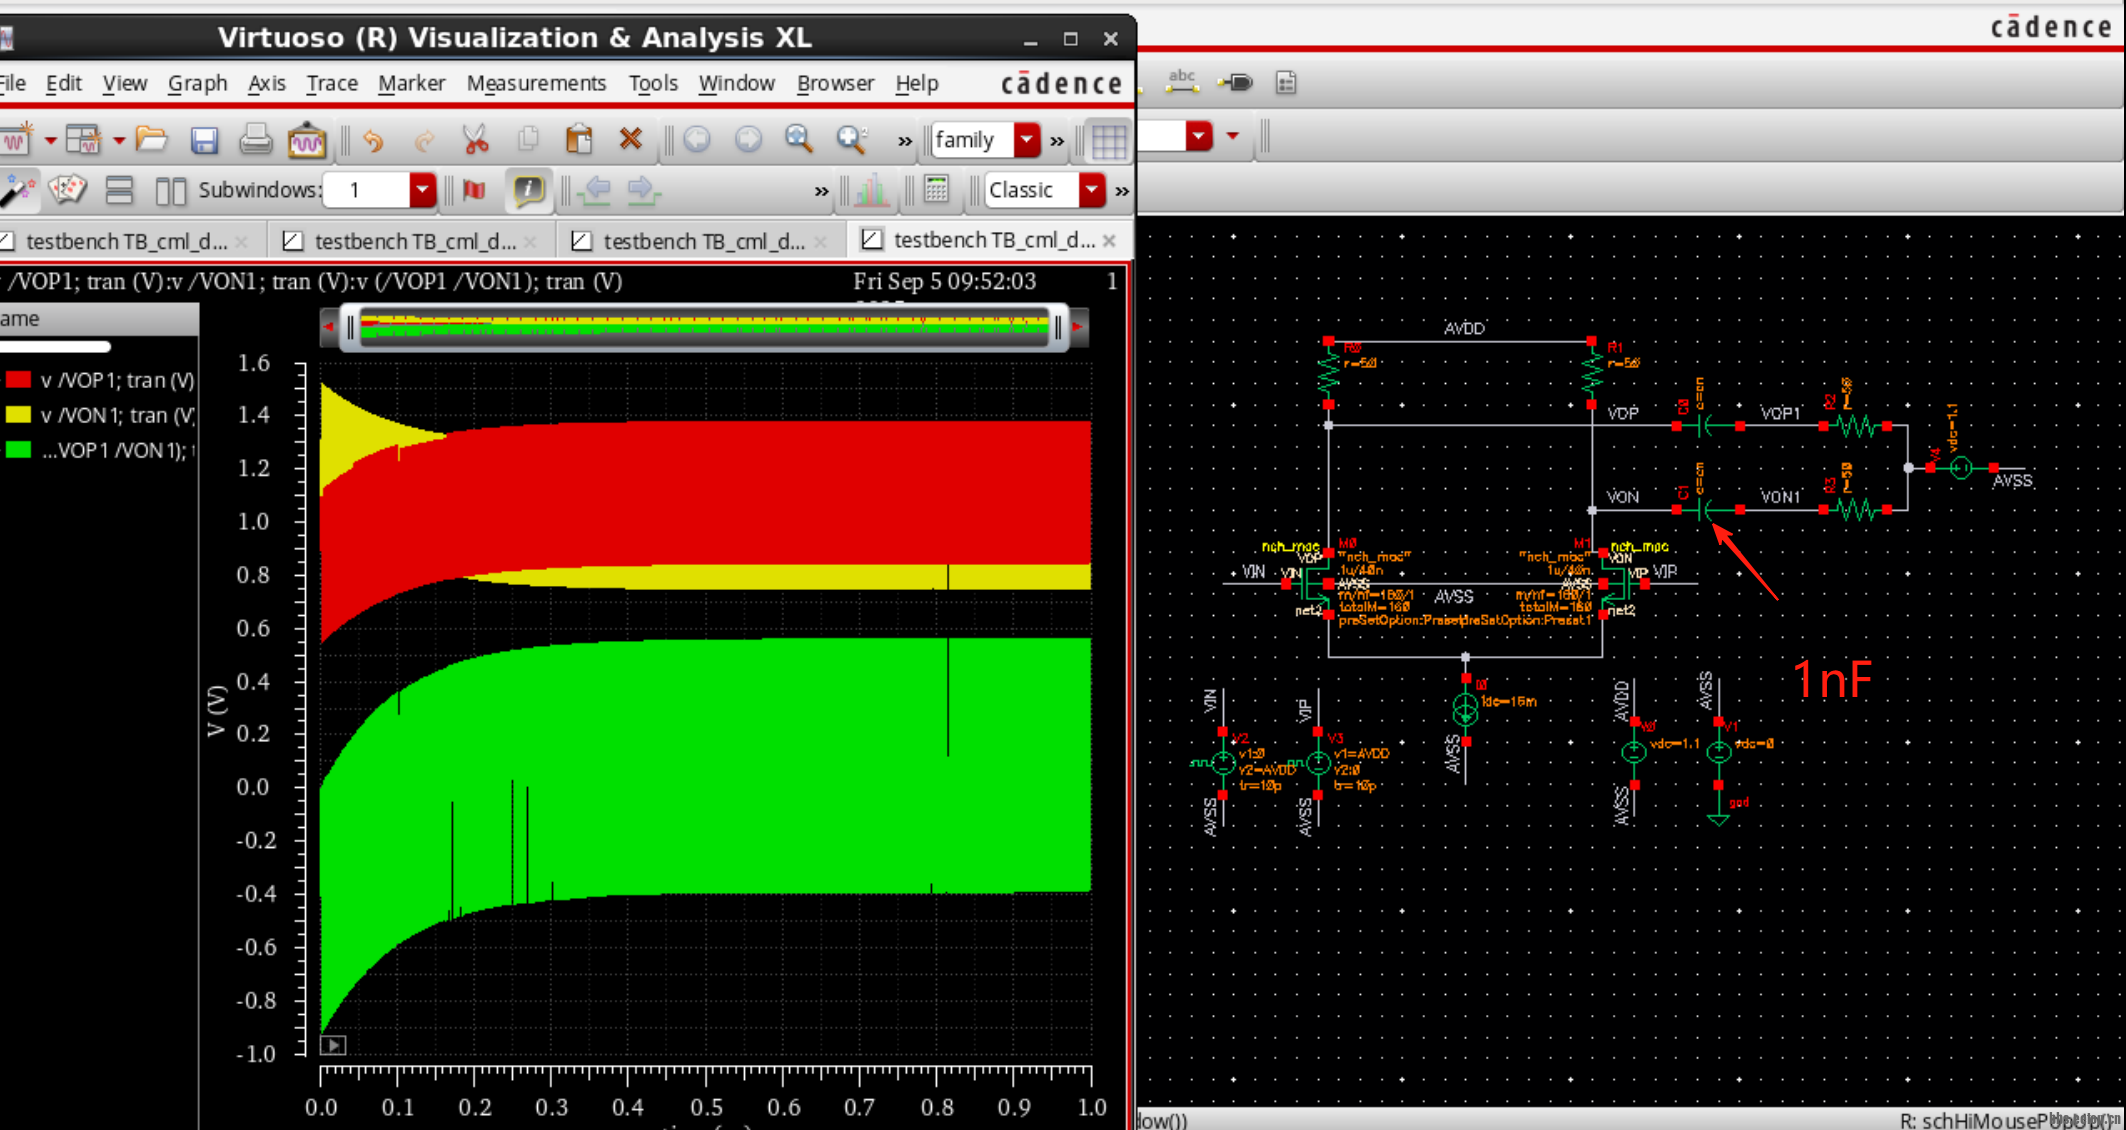The image size is (2126, 1130).
Task: Open the Subwindows count dropdown
Action: pos(422,190)
